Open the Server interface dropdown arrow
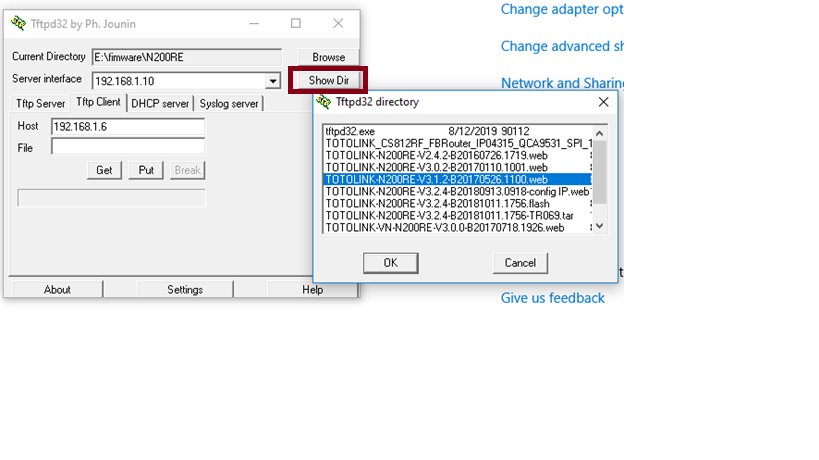Viewport: 819px width, 460px height. tap(273, 81)
